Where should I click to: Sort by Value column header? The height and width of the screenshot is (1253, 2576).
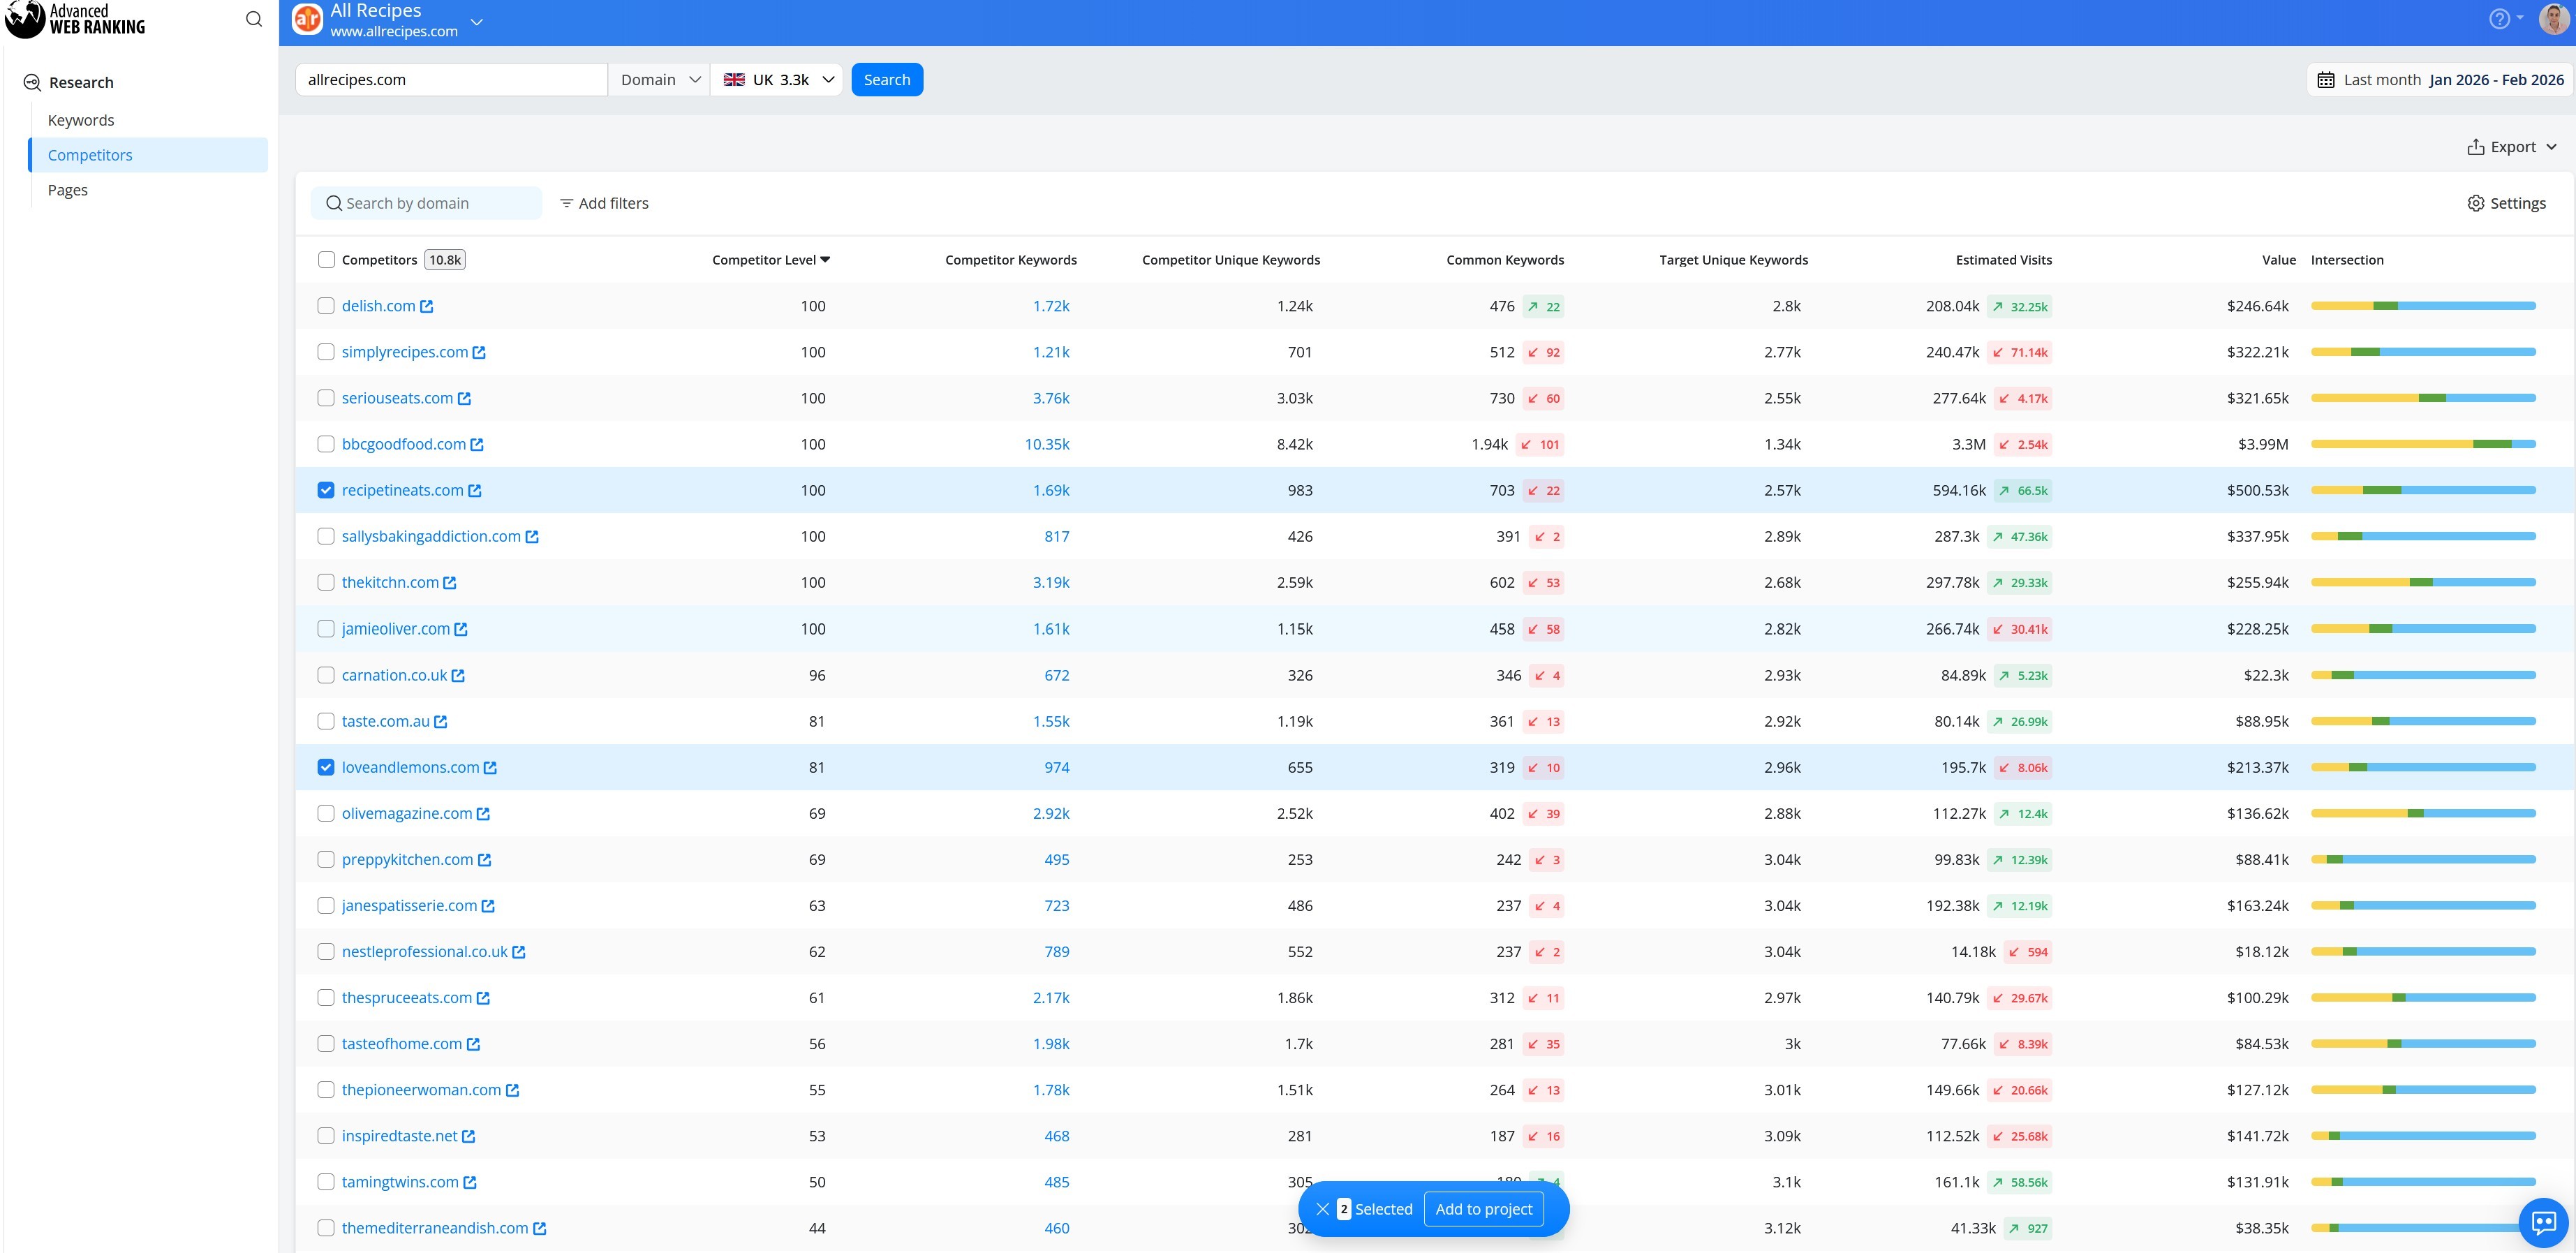click(x=2279, y=260)
